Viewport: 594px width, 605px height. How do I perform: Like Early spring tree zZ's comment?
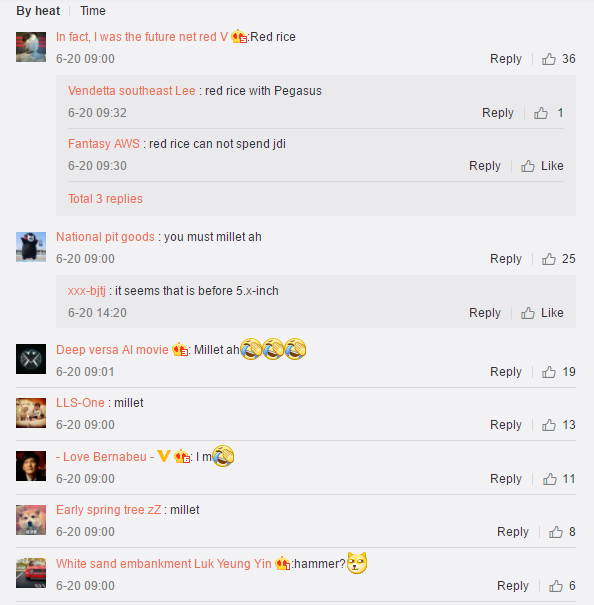tap(555, 532)
